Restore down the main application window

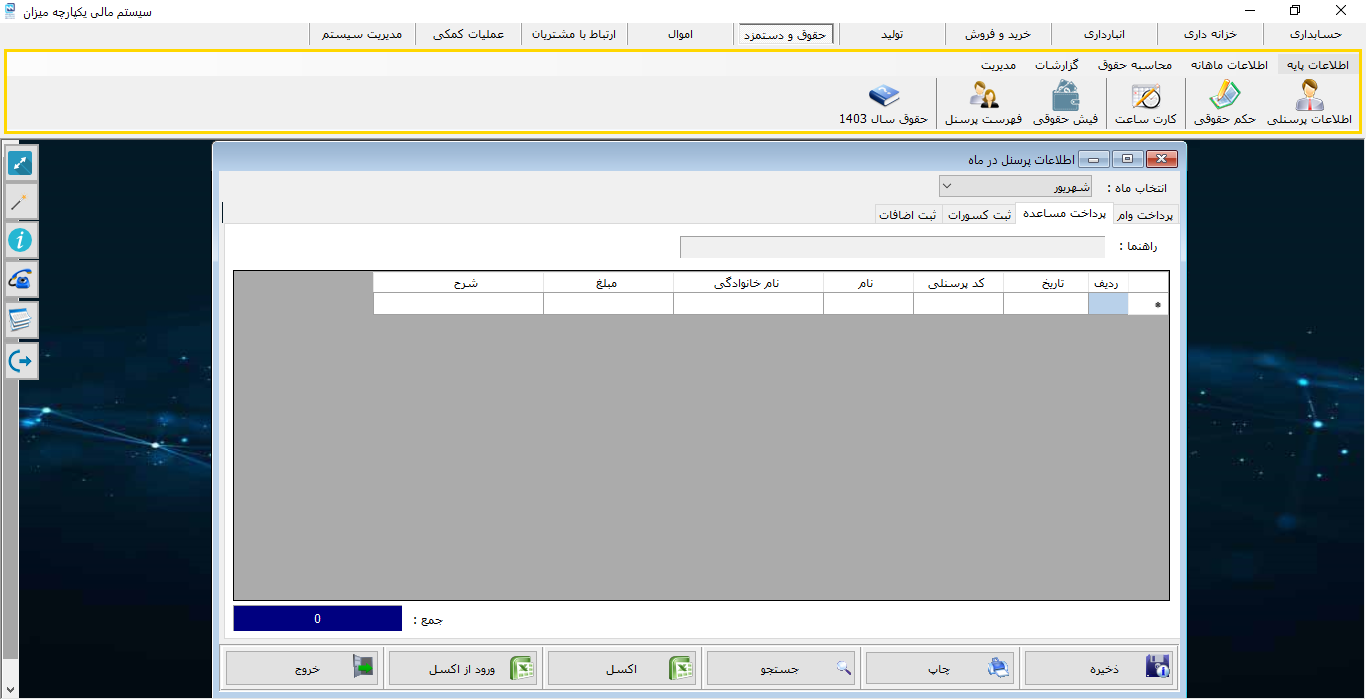(1295, 10)
